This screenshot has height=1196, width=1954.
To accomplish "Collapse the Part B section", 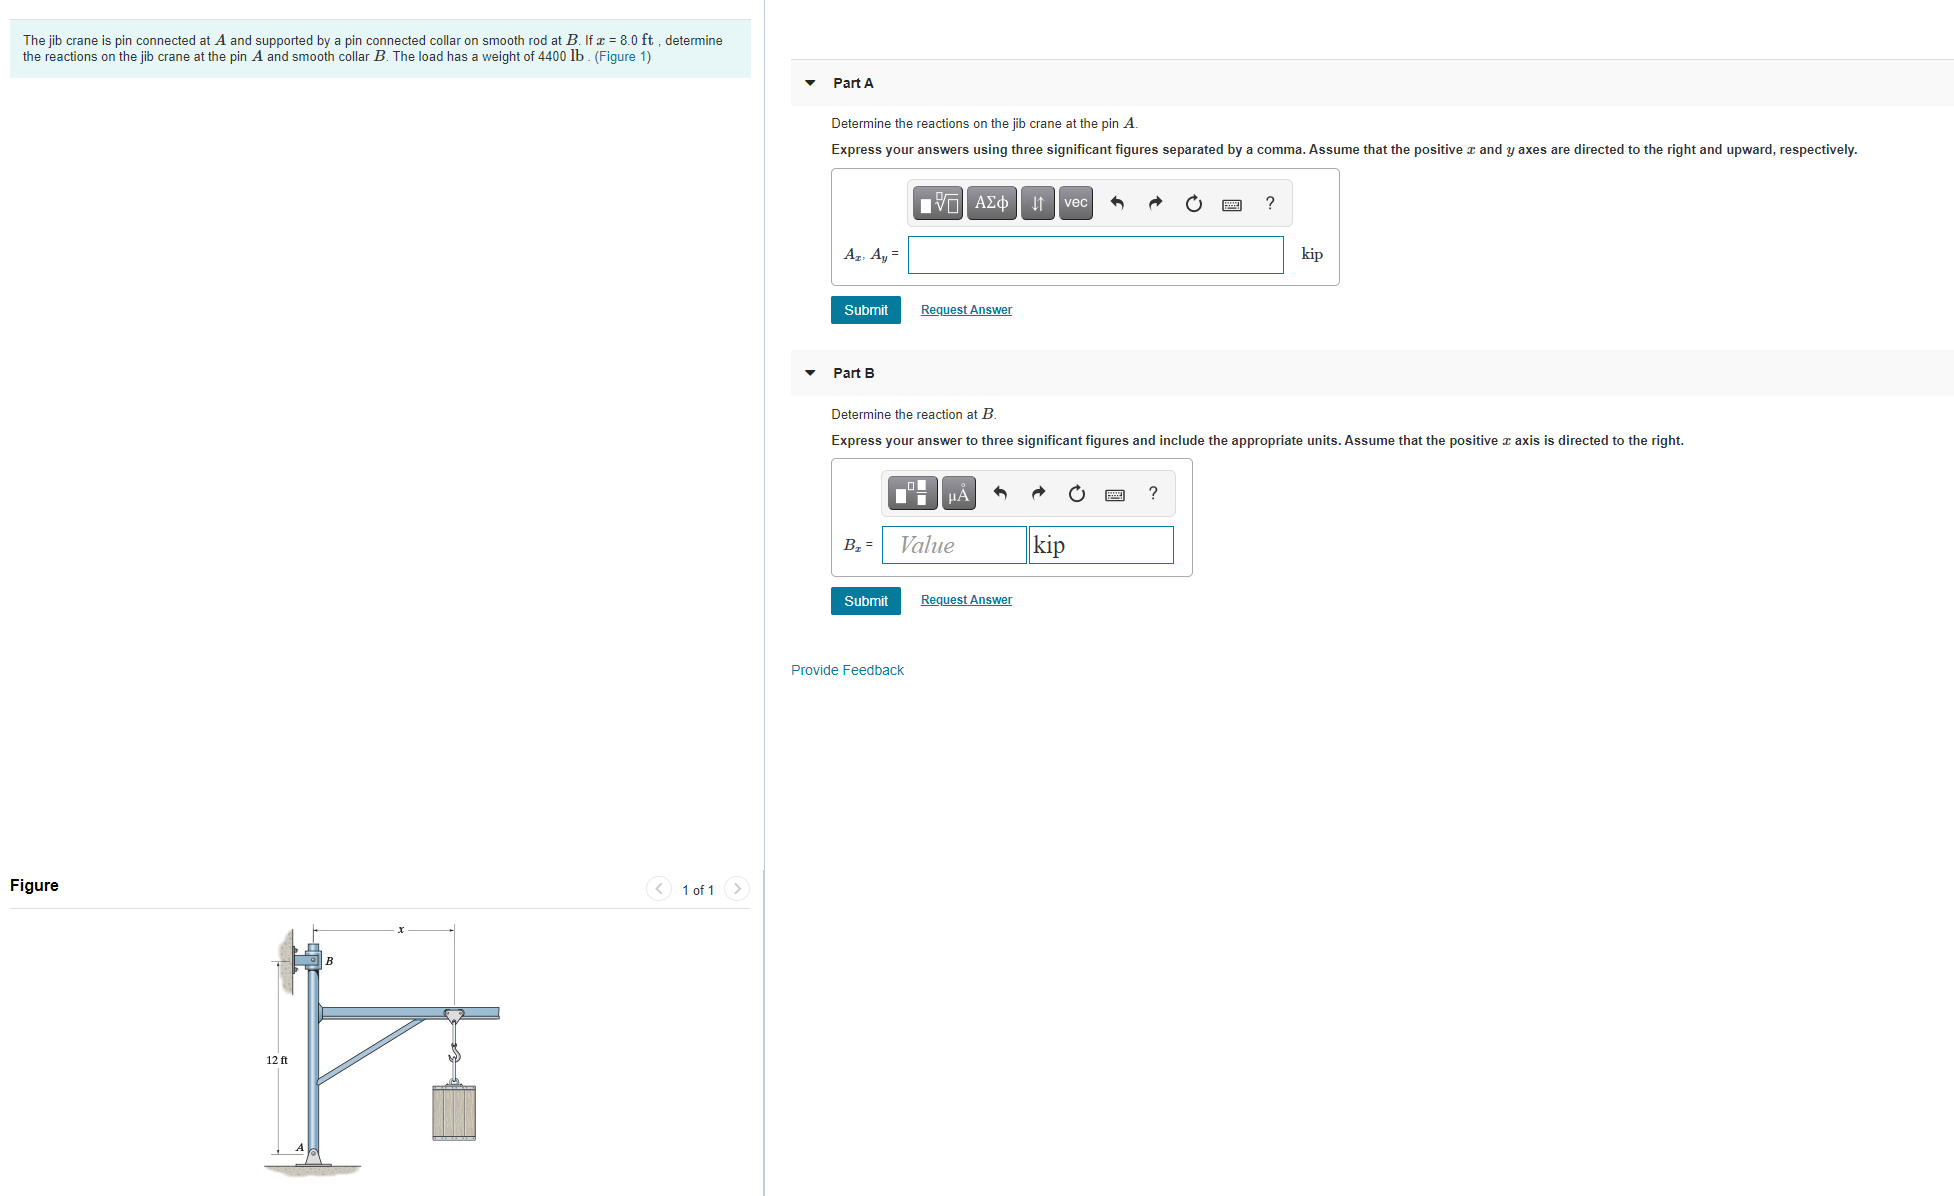I will coord(810,373).
